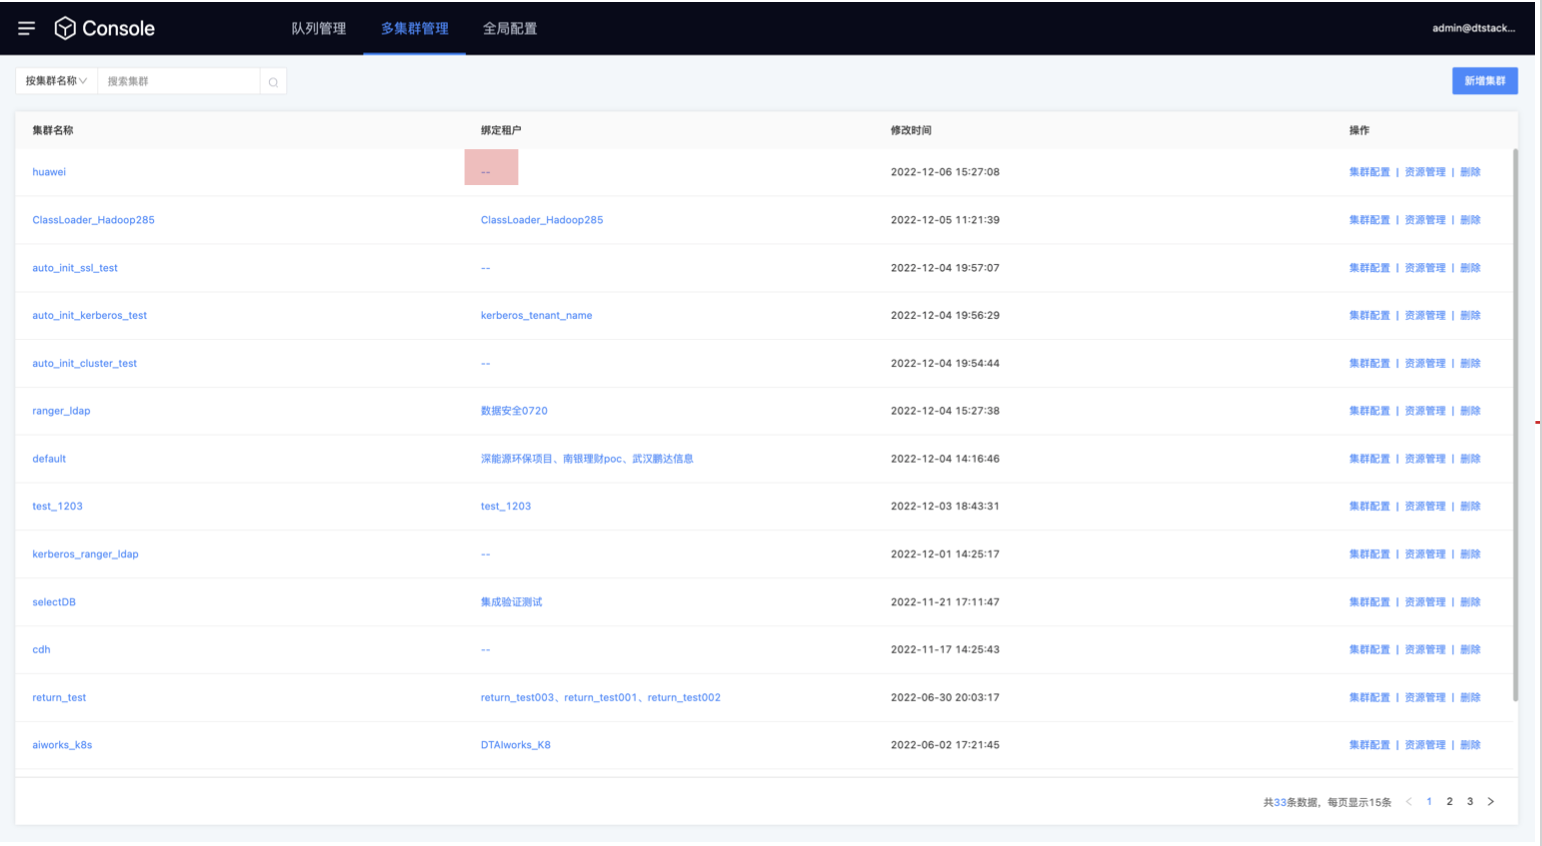Click the table's vertical scrollbar
1542x846 pixels.
[x=1515, y=425]
